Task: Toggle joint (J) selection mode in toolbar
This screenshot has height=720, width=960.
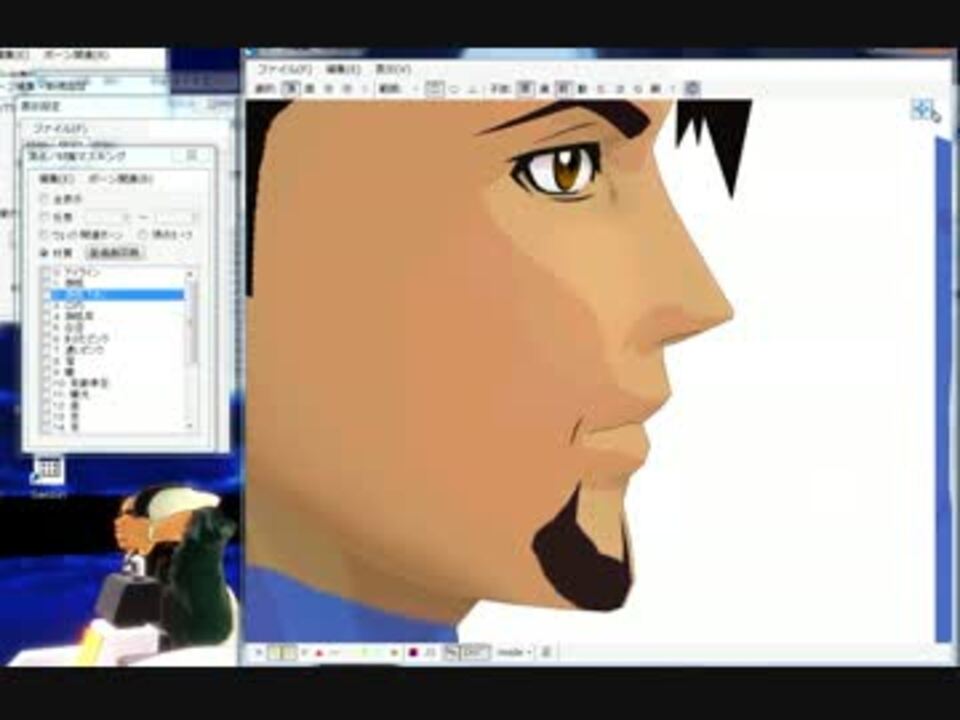Action: pos(365,89)
